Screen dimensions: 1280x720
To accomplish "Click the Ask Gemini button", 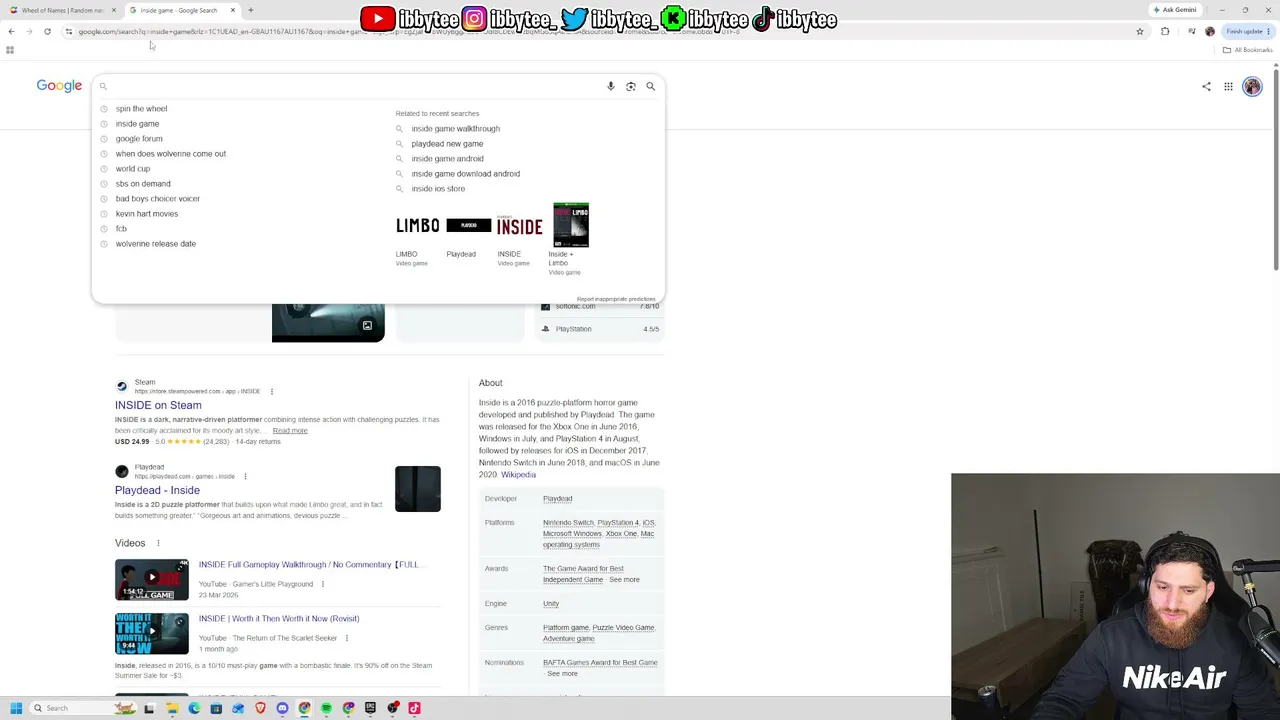I will point(1175,10).
